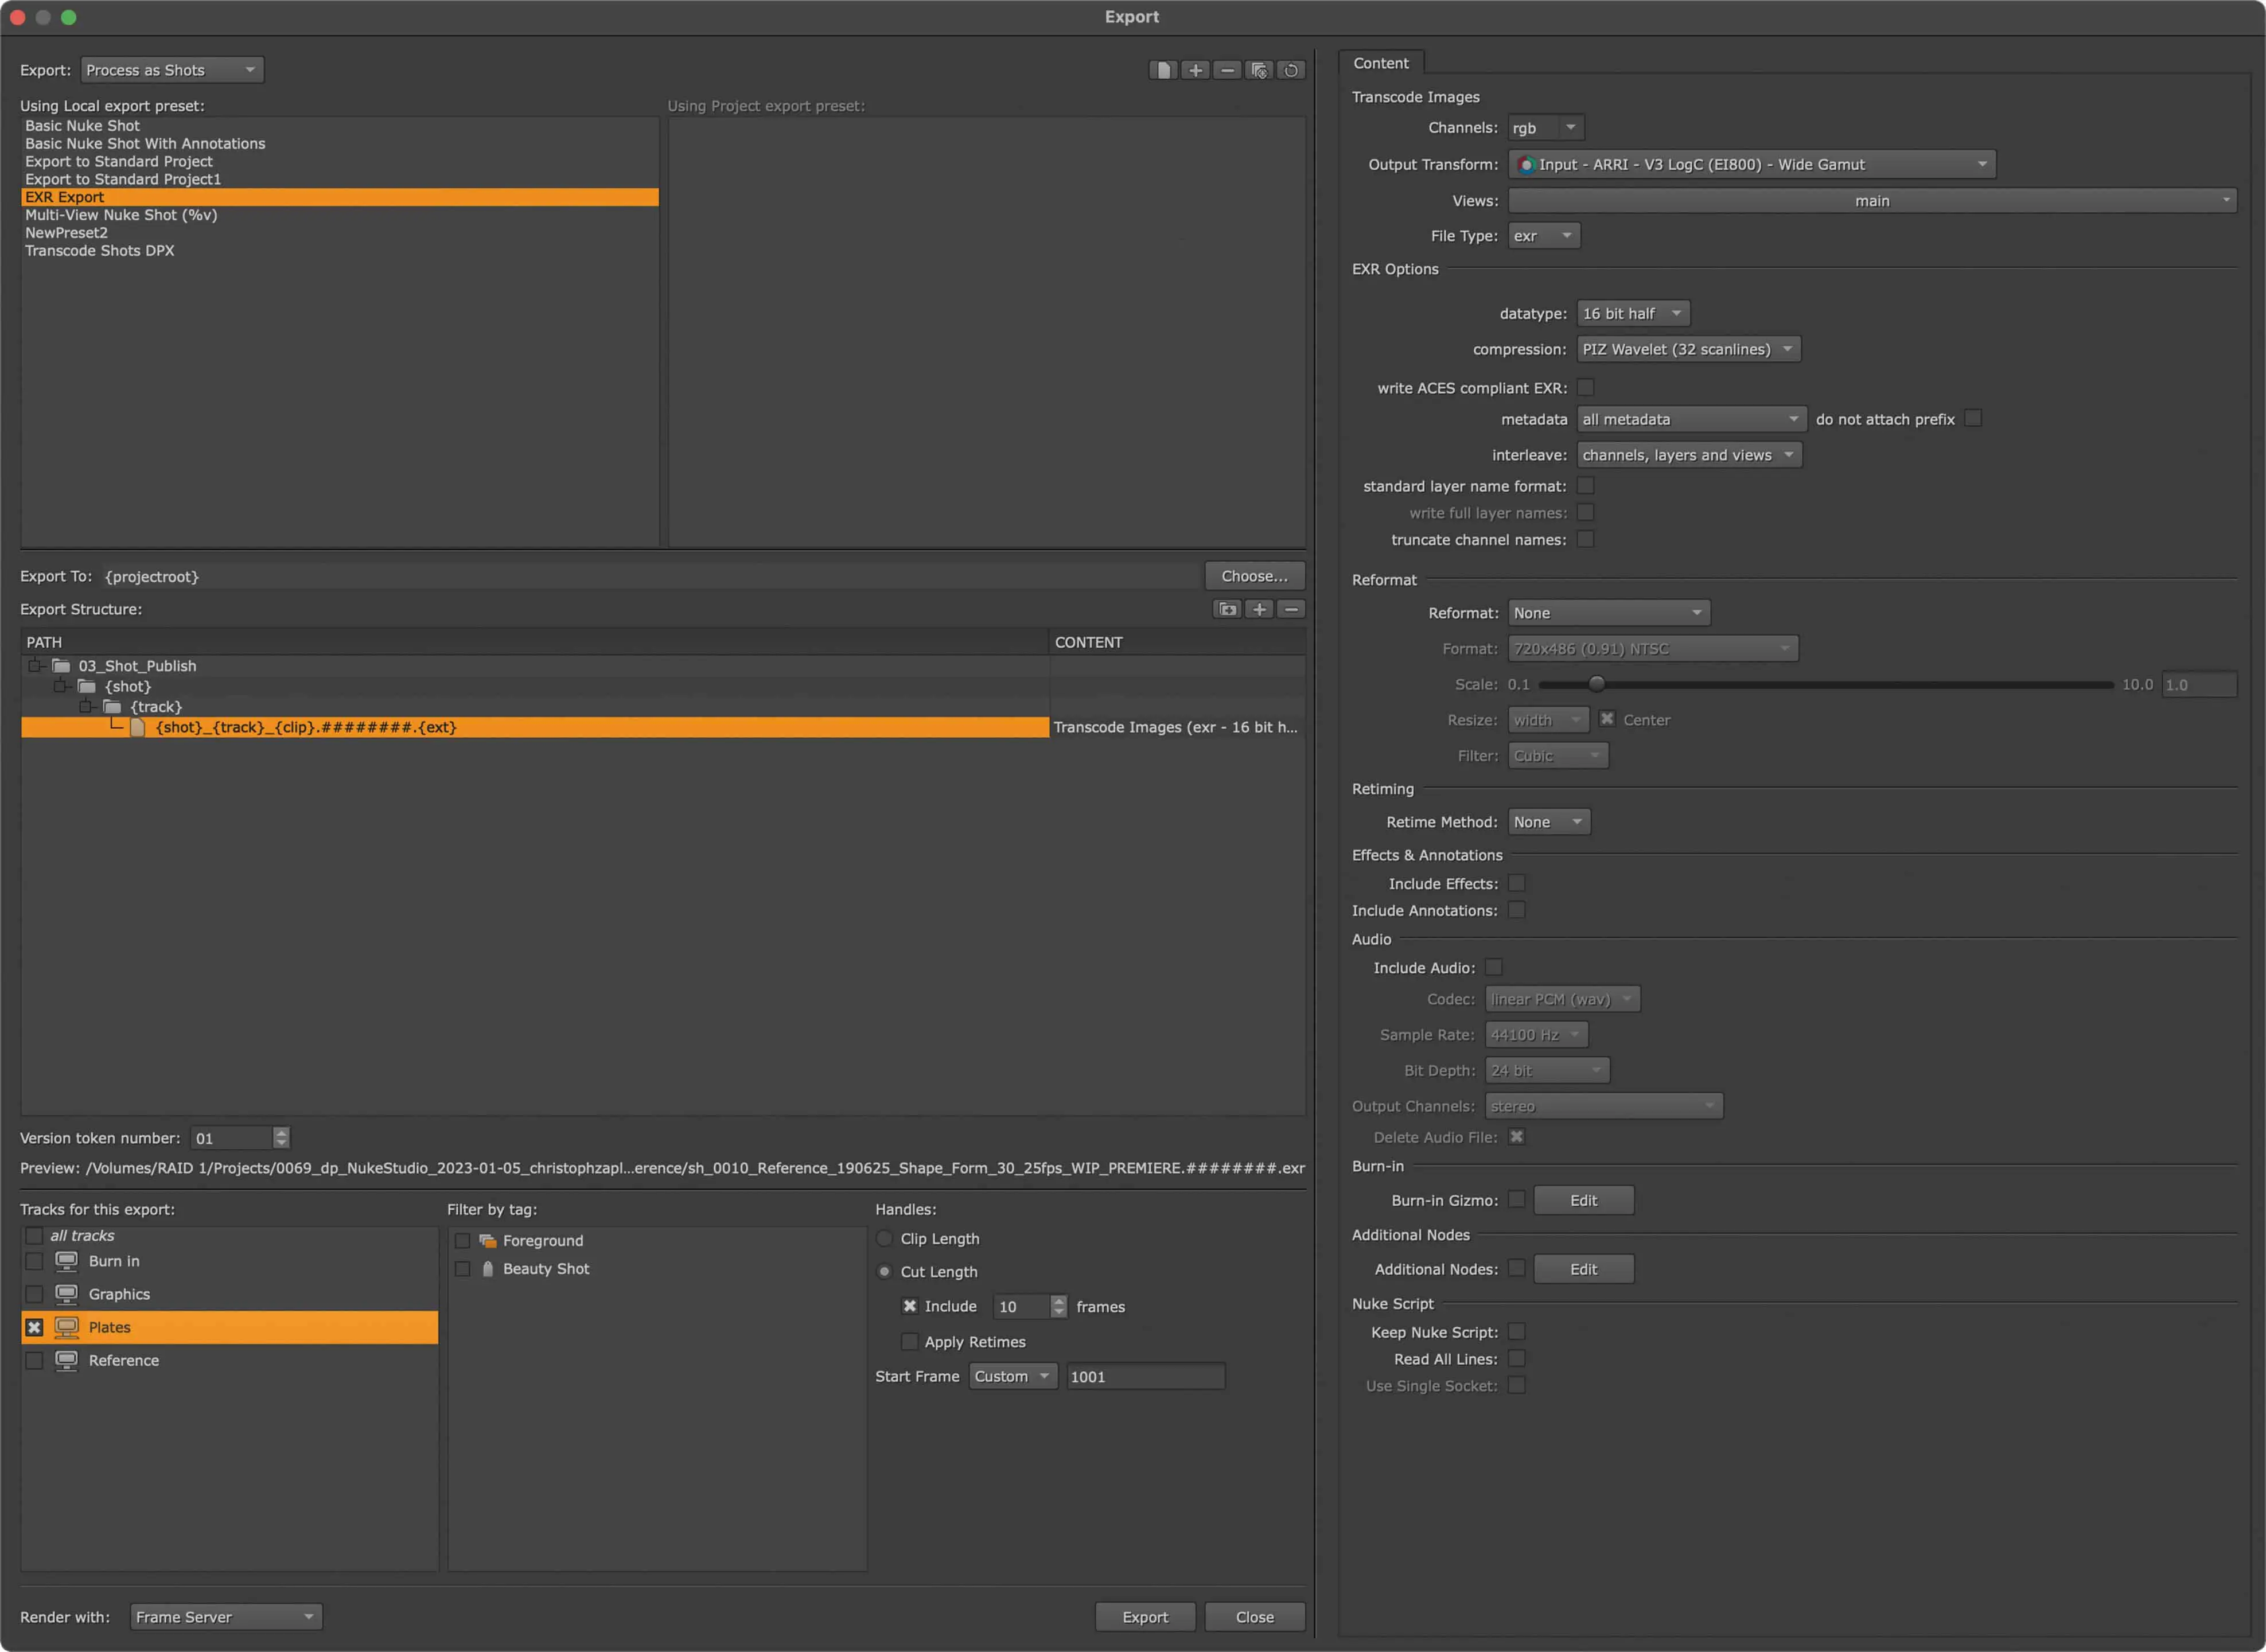Click the new preset document icon
2266x1652 pixels.
(1163, 70)
